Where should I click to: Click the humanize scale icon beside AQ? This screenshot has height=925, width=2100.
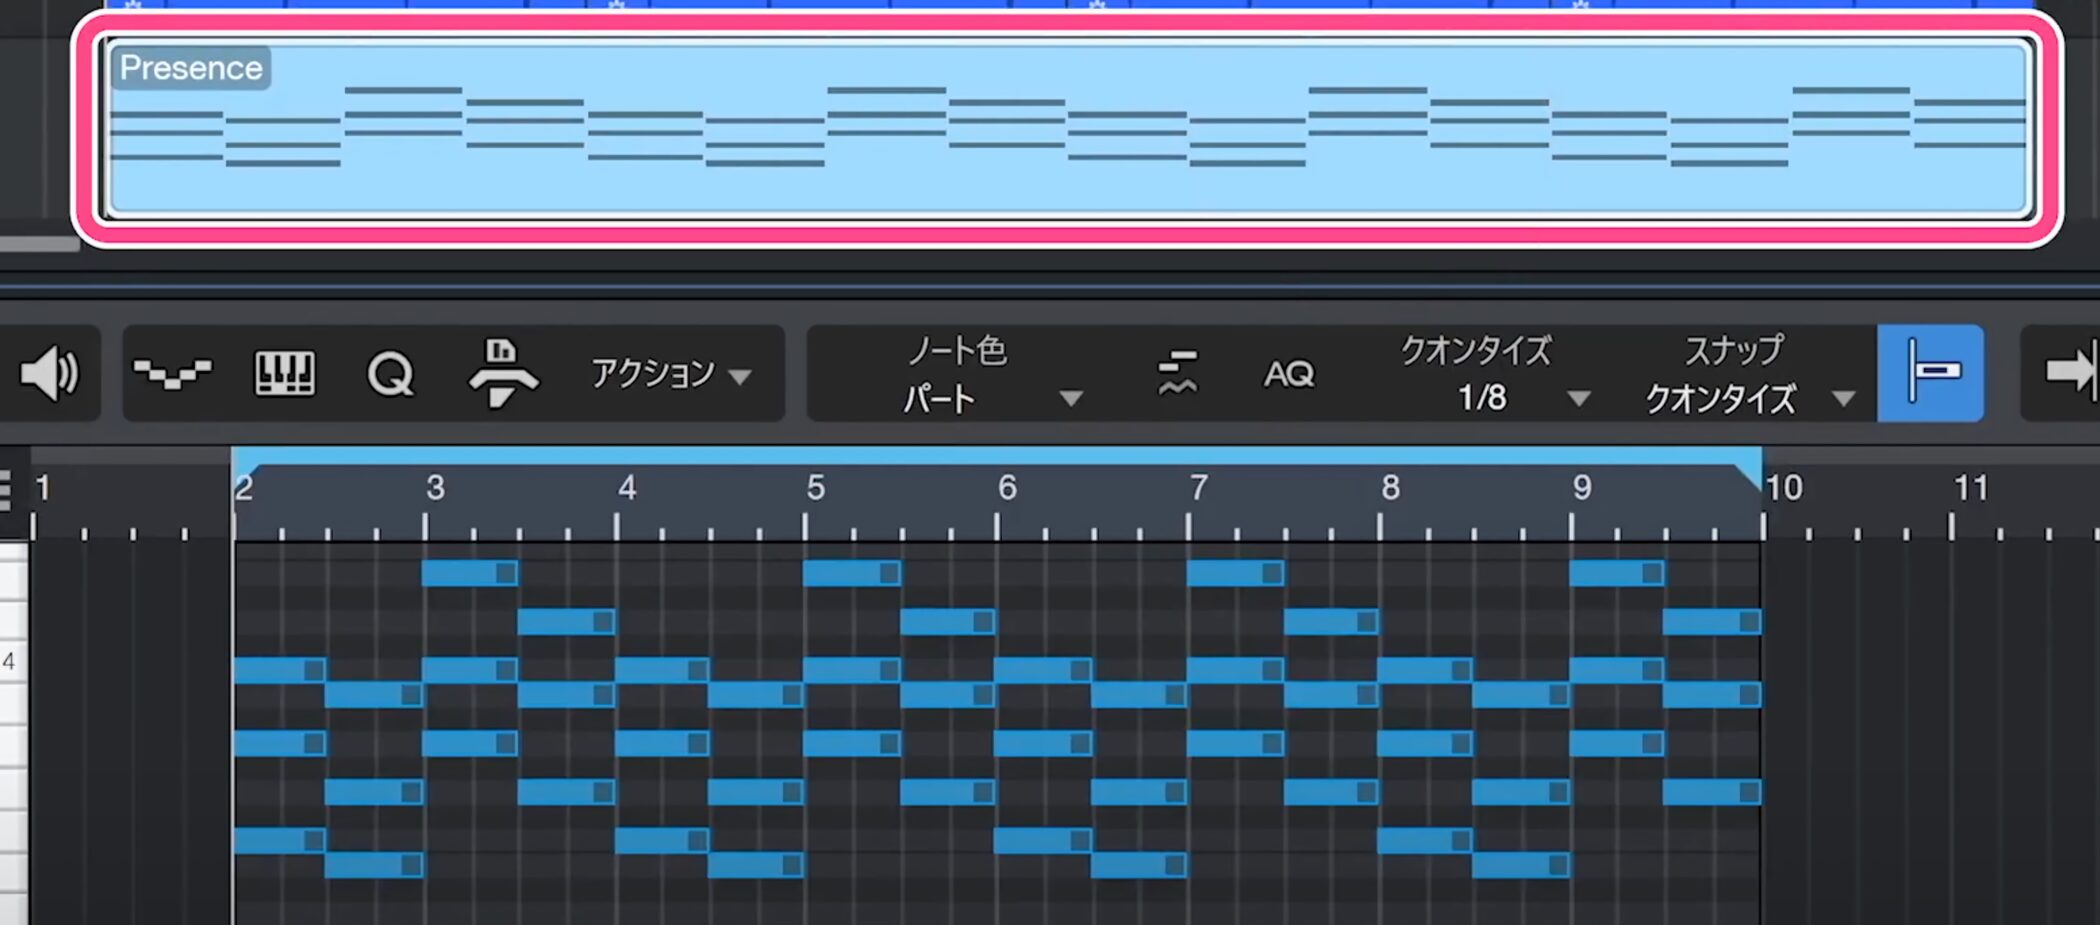click(1177, 374)
